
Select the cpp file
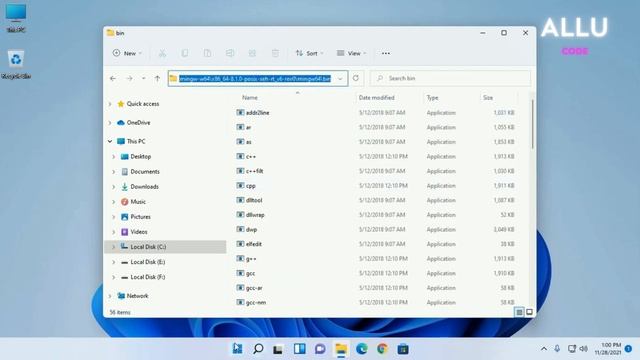[251, 186]
